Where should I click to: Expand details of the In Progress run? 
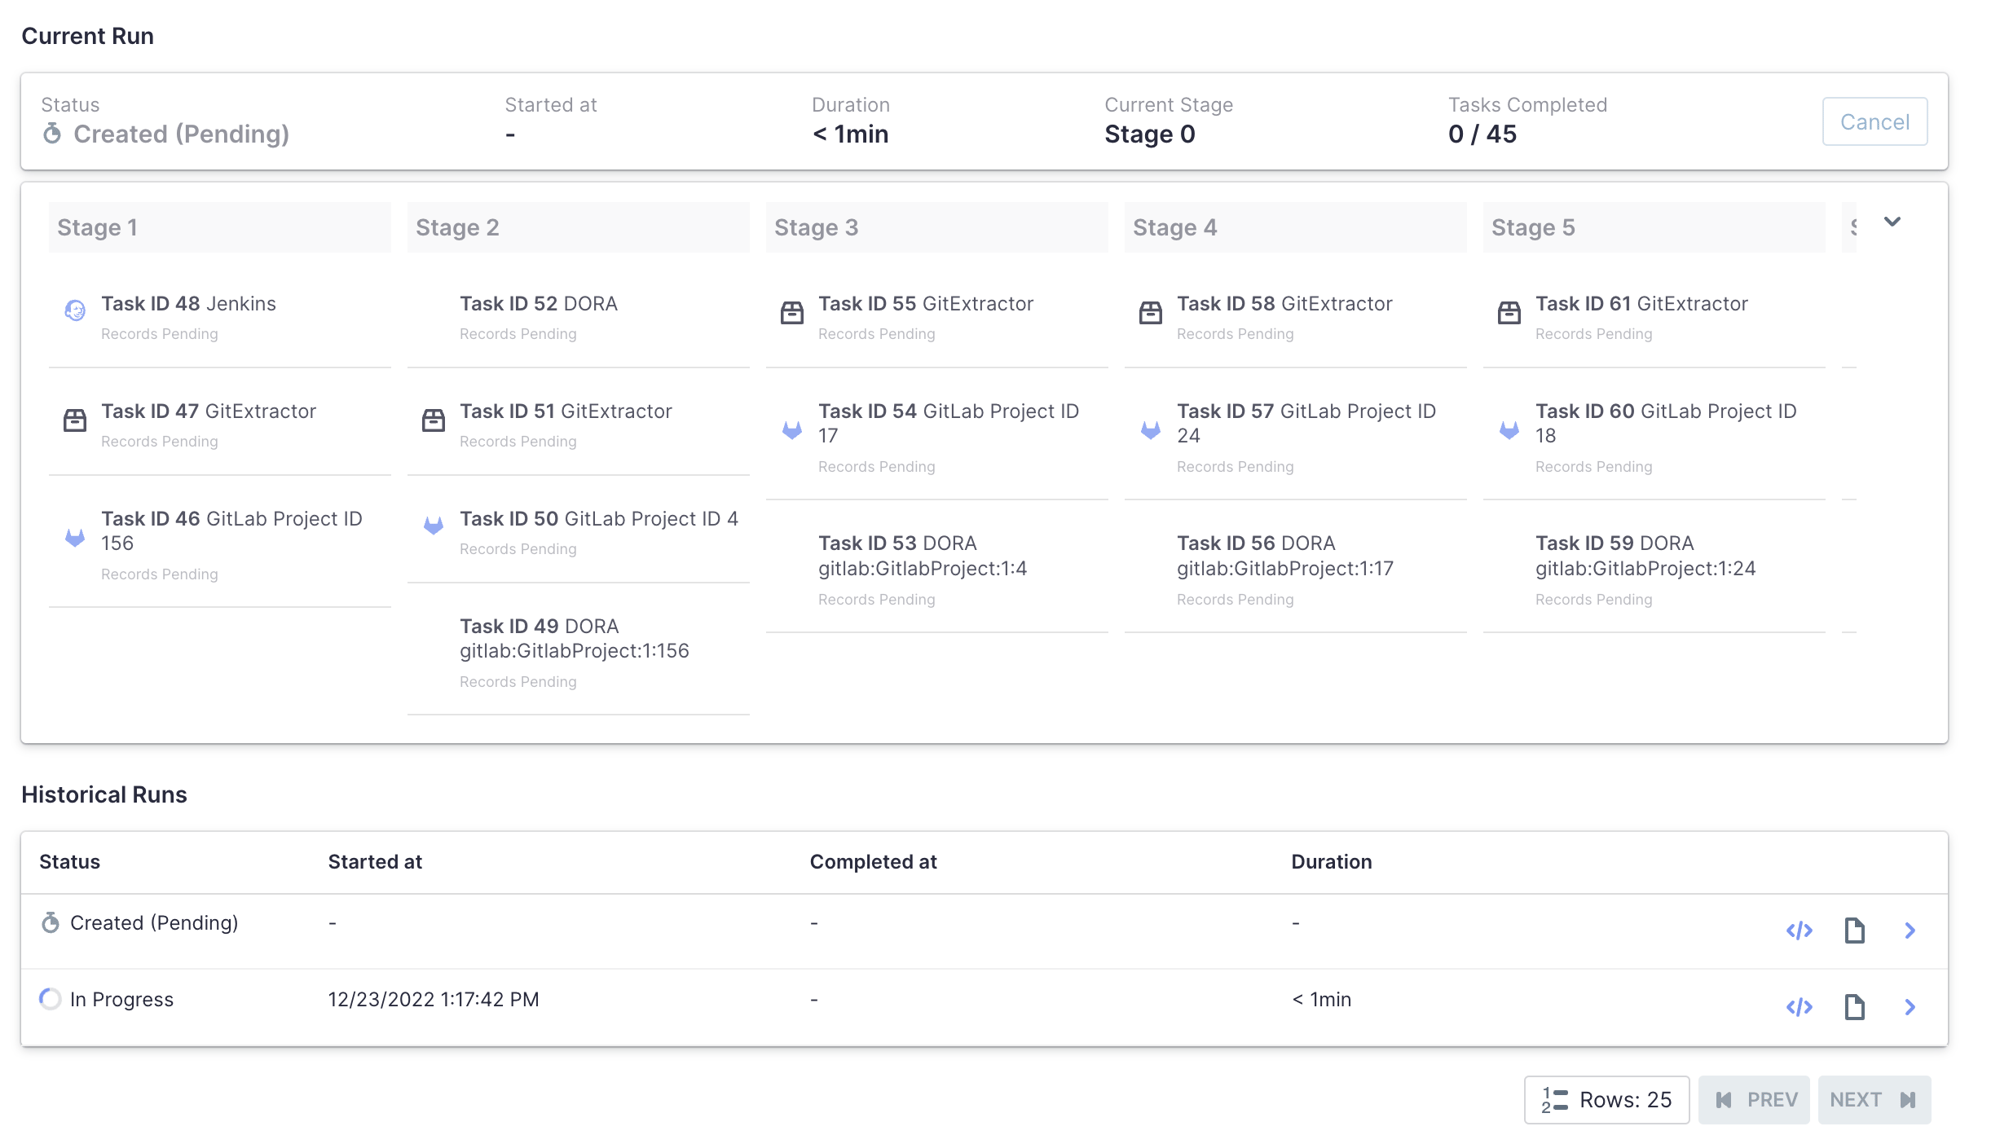1911,1007
